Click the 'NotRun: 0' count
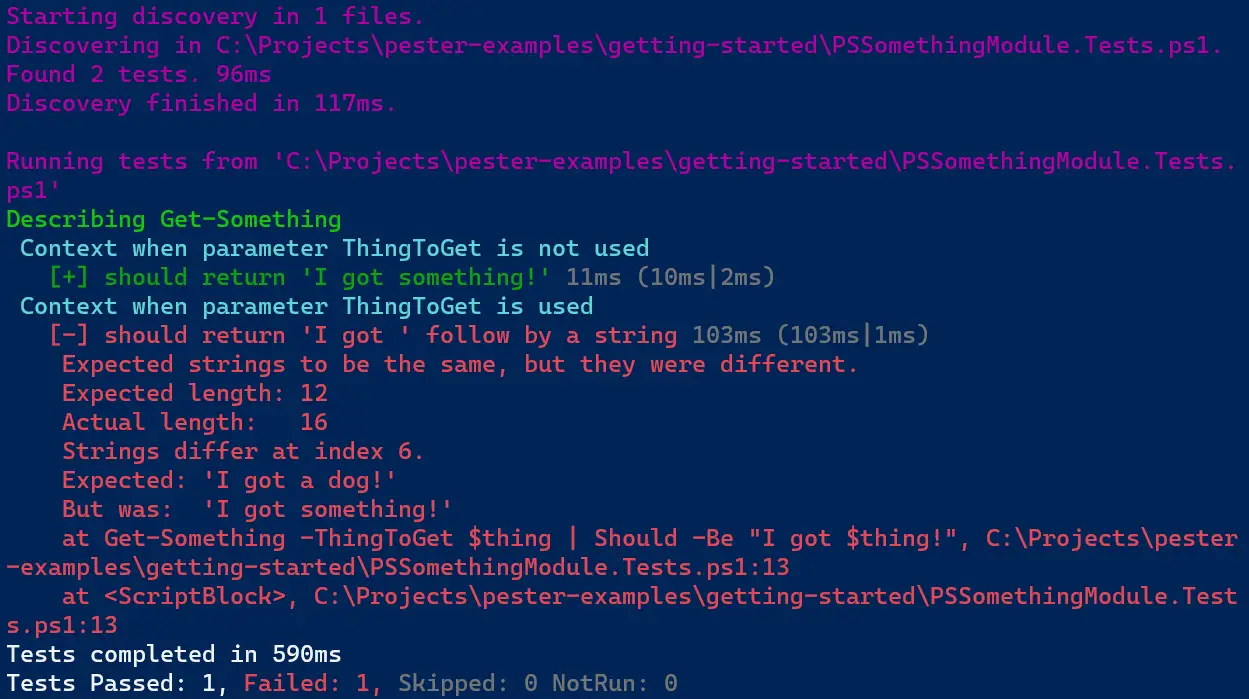Image resolution: width=1249 pixels, height=699 pixels. pyautogui.click(x=615, y=684)
